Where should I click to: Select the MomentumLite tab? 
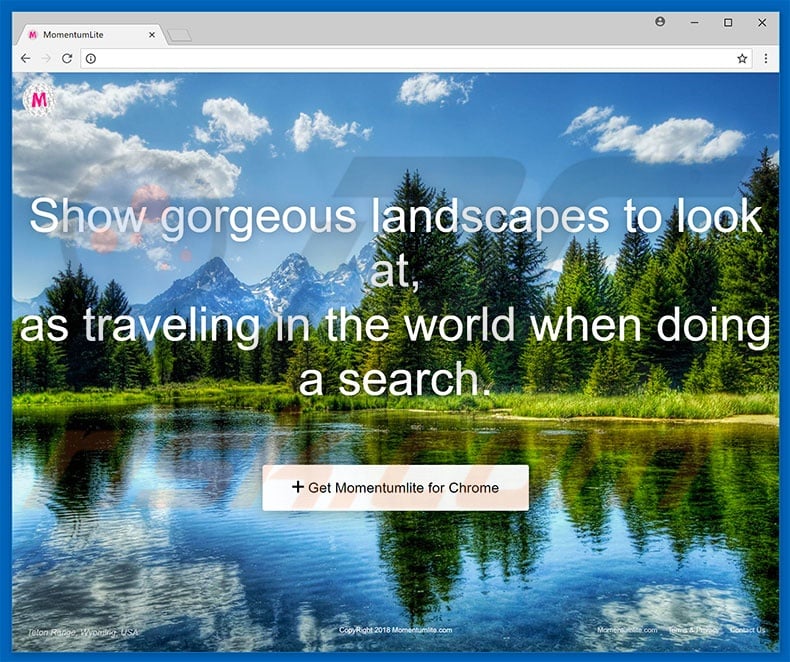pyautogui.click(x=90, y=35)
